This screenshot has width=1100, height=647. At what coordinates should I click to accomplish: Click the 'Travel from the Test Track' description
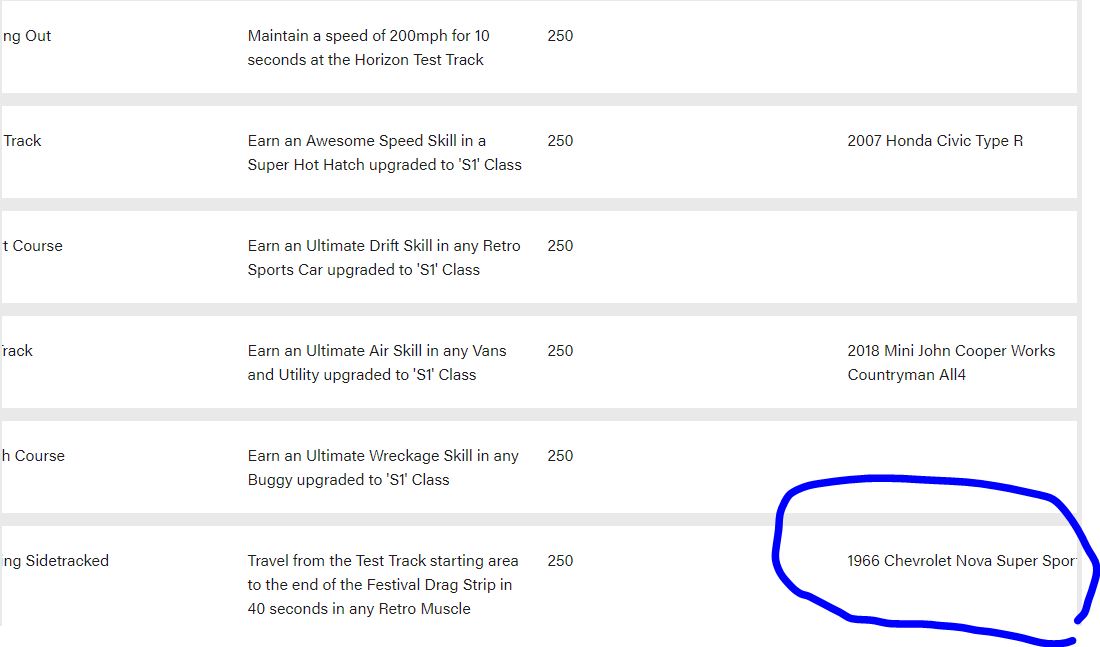[383, 585]
